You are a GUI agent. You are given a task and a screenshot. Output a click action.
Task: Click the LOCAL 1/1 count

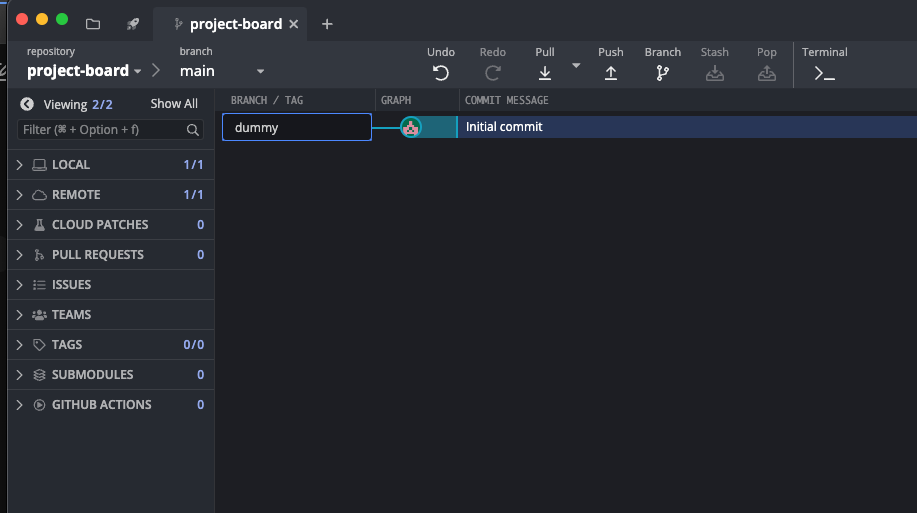(x=193, y=165)
